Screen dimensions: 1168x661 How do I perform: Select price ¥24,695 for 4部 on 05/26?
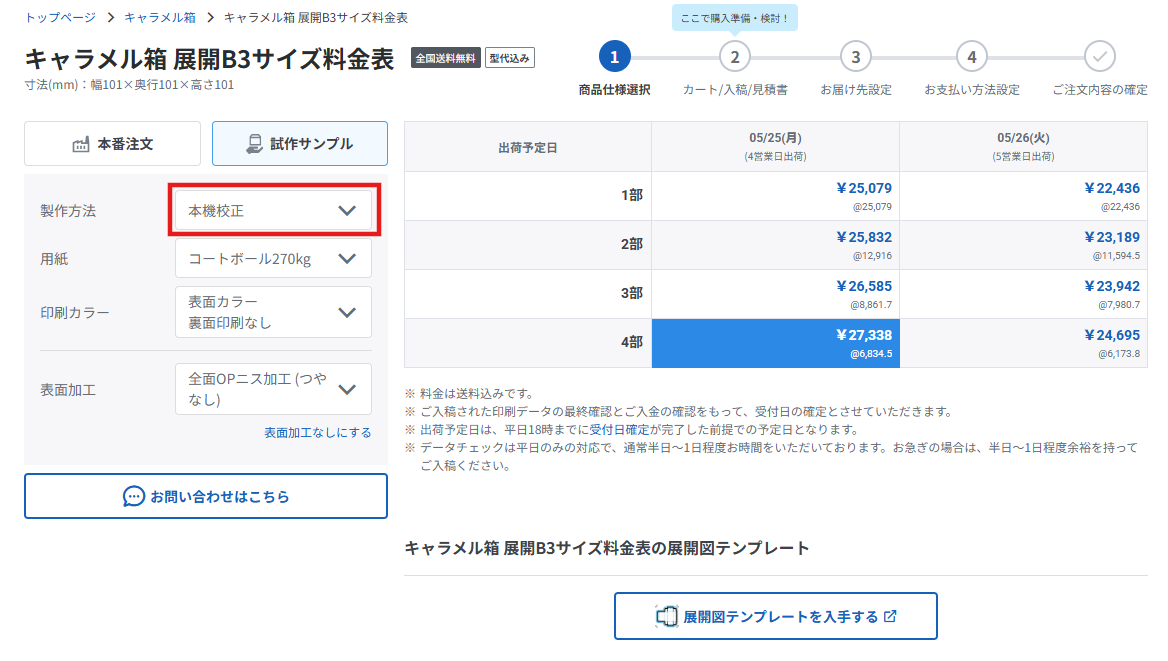1023,344
